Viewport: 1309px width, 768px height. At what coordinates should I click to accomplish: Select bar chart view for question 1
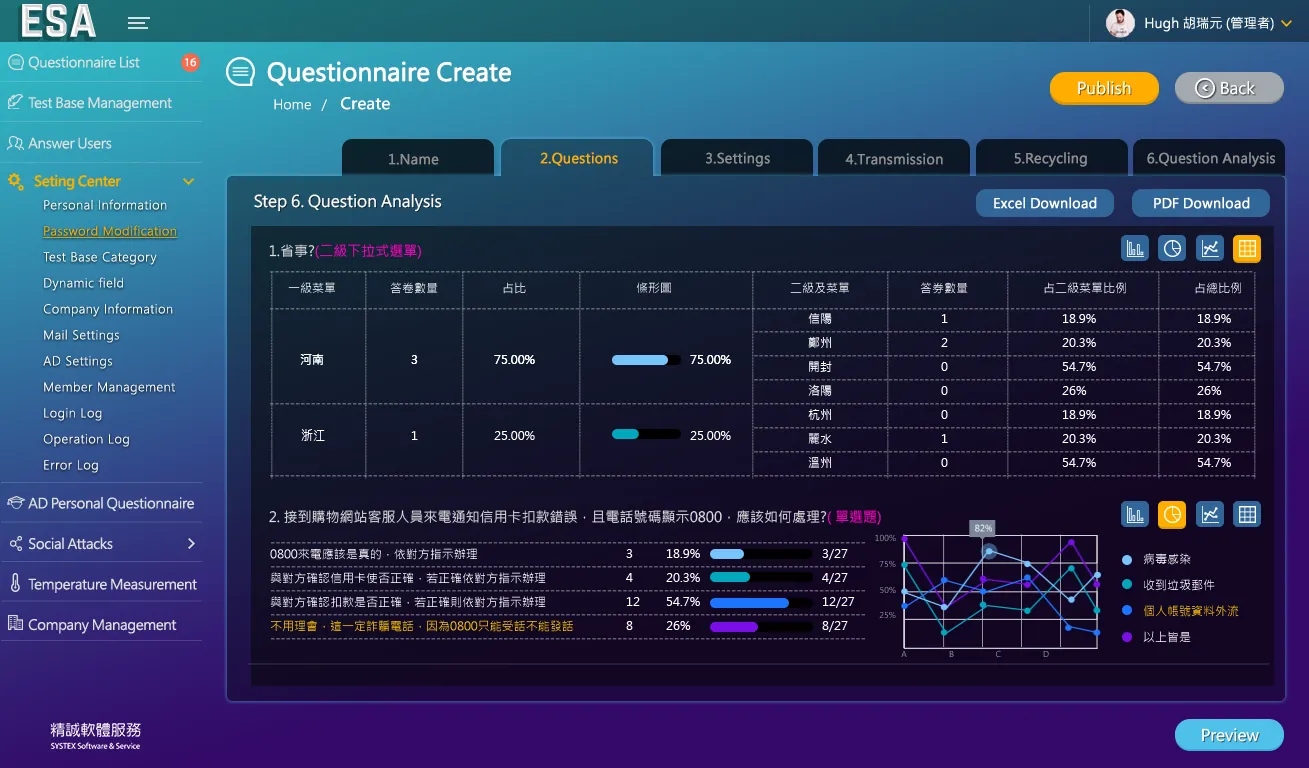pos(1135,249)
